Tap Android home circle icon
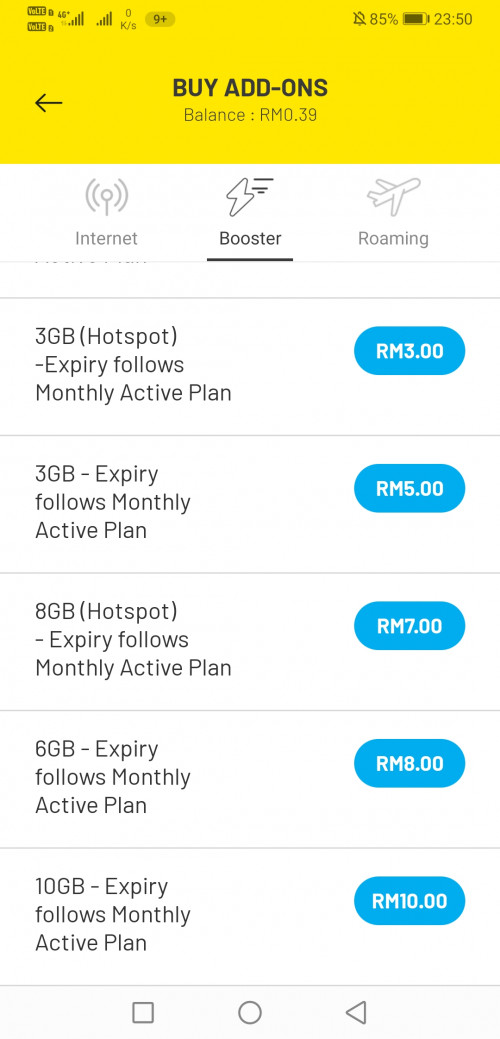Viewport: 500px width, 1039px height. 250,1012
